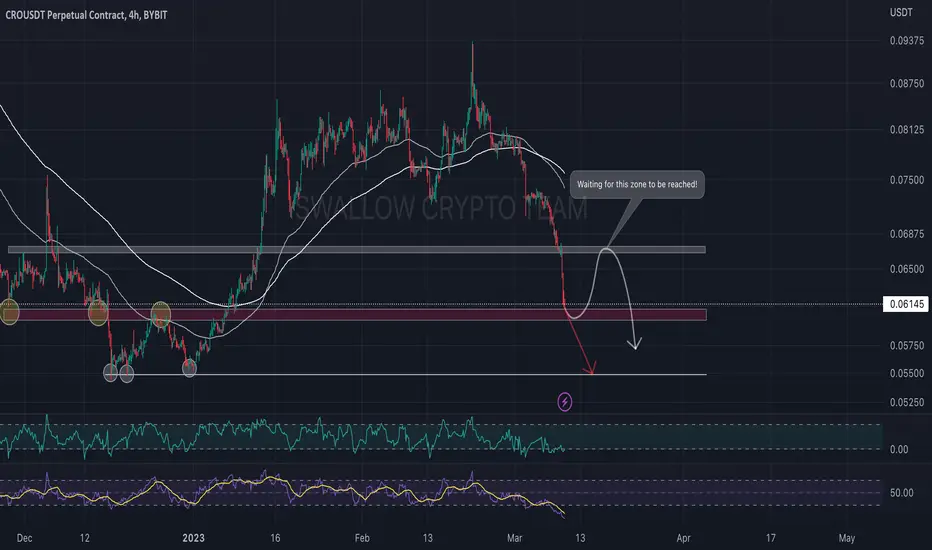
Task: Click the 0.08750 price axis label
Action: [x=906, y=83]
